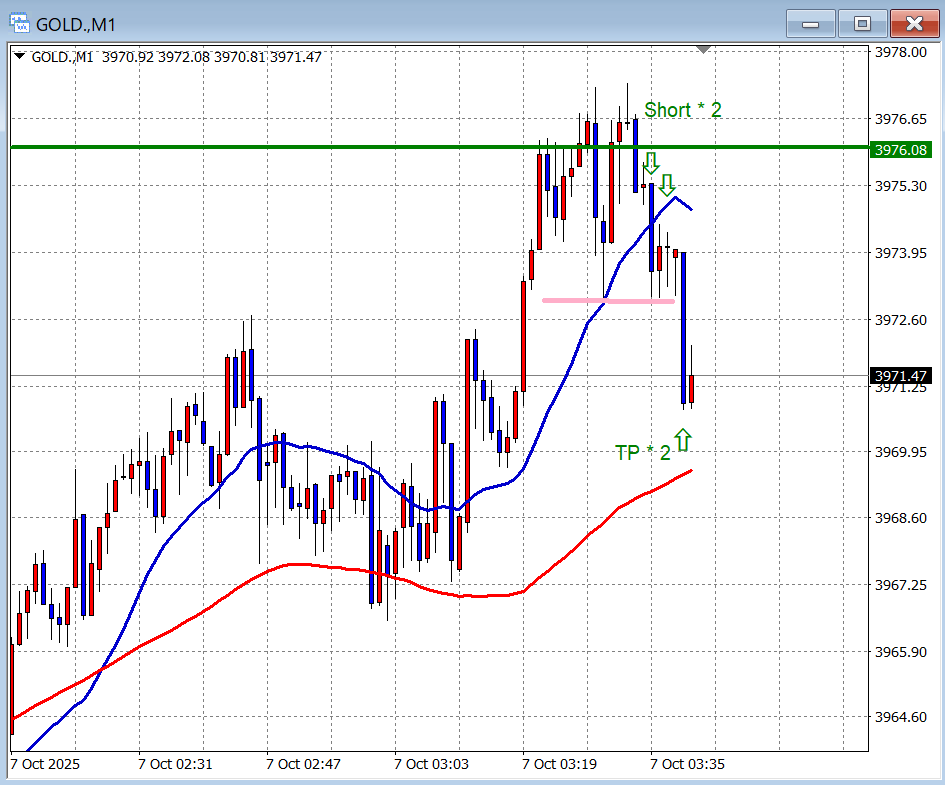
Task: Click gray chart shift triangle at chart top
Action: pos(704,49)
